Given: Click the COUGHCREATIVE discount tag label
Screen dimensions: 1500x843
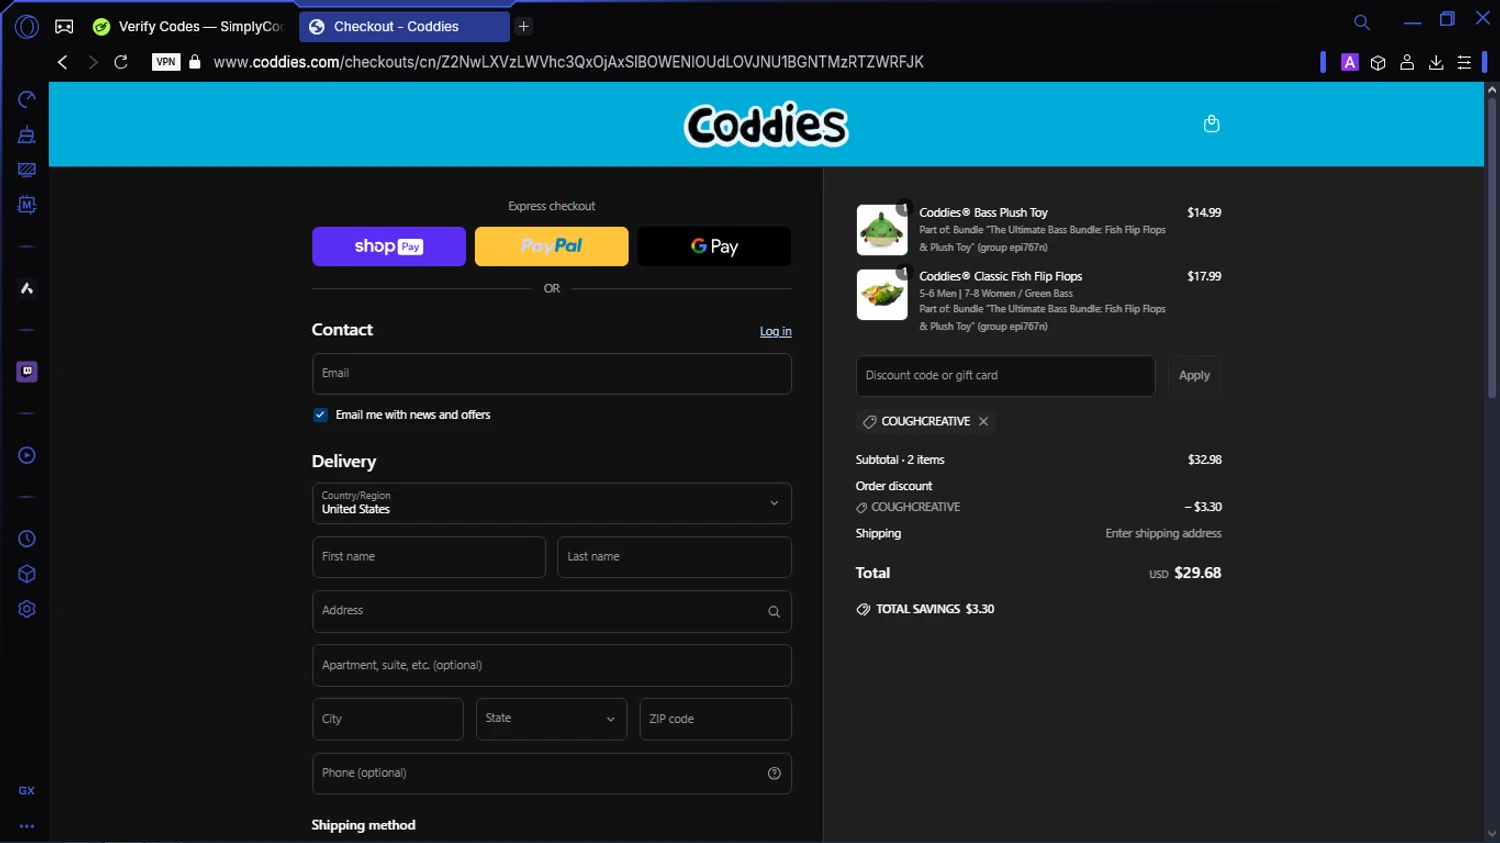Looking at the screenshot, I should pyautogui.click(x=925, y=421).
